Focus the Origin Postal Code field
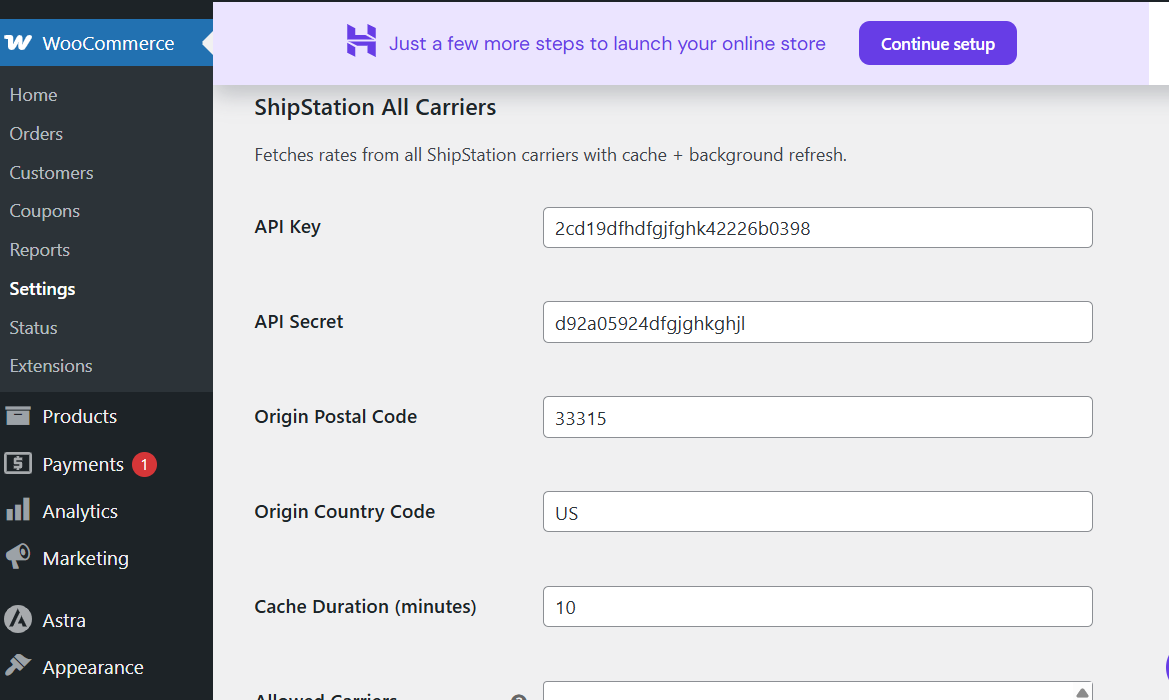The image size is (1169, 700). click(x=817, y=418)
